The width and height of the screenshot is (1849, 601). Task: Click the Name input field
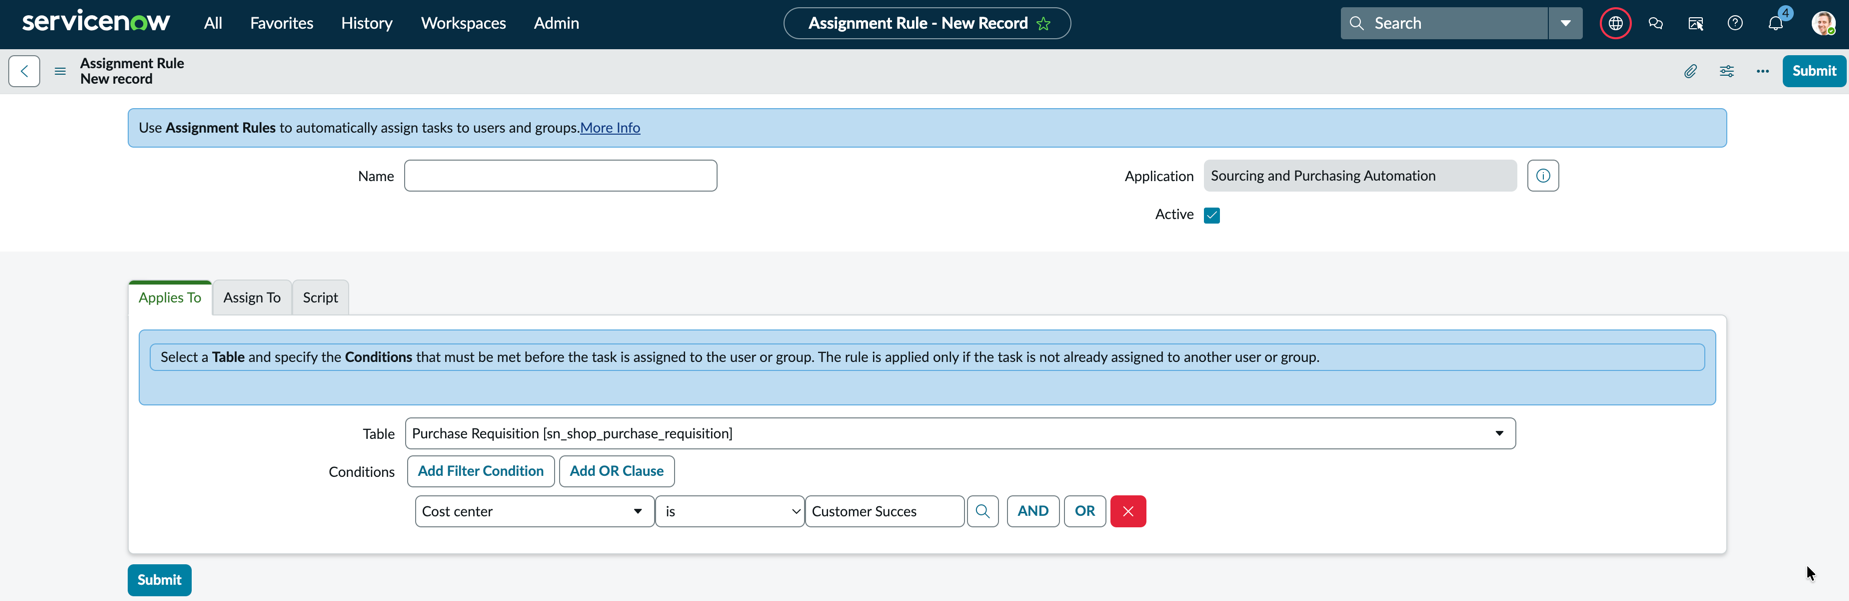(560, 176)
